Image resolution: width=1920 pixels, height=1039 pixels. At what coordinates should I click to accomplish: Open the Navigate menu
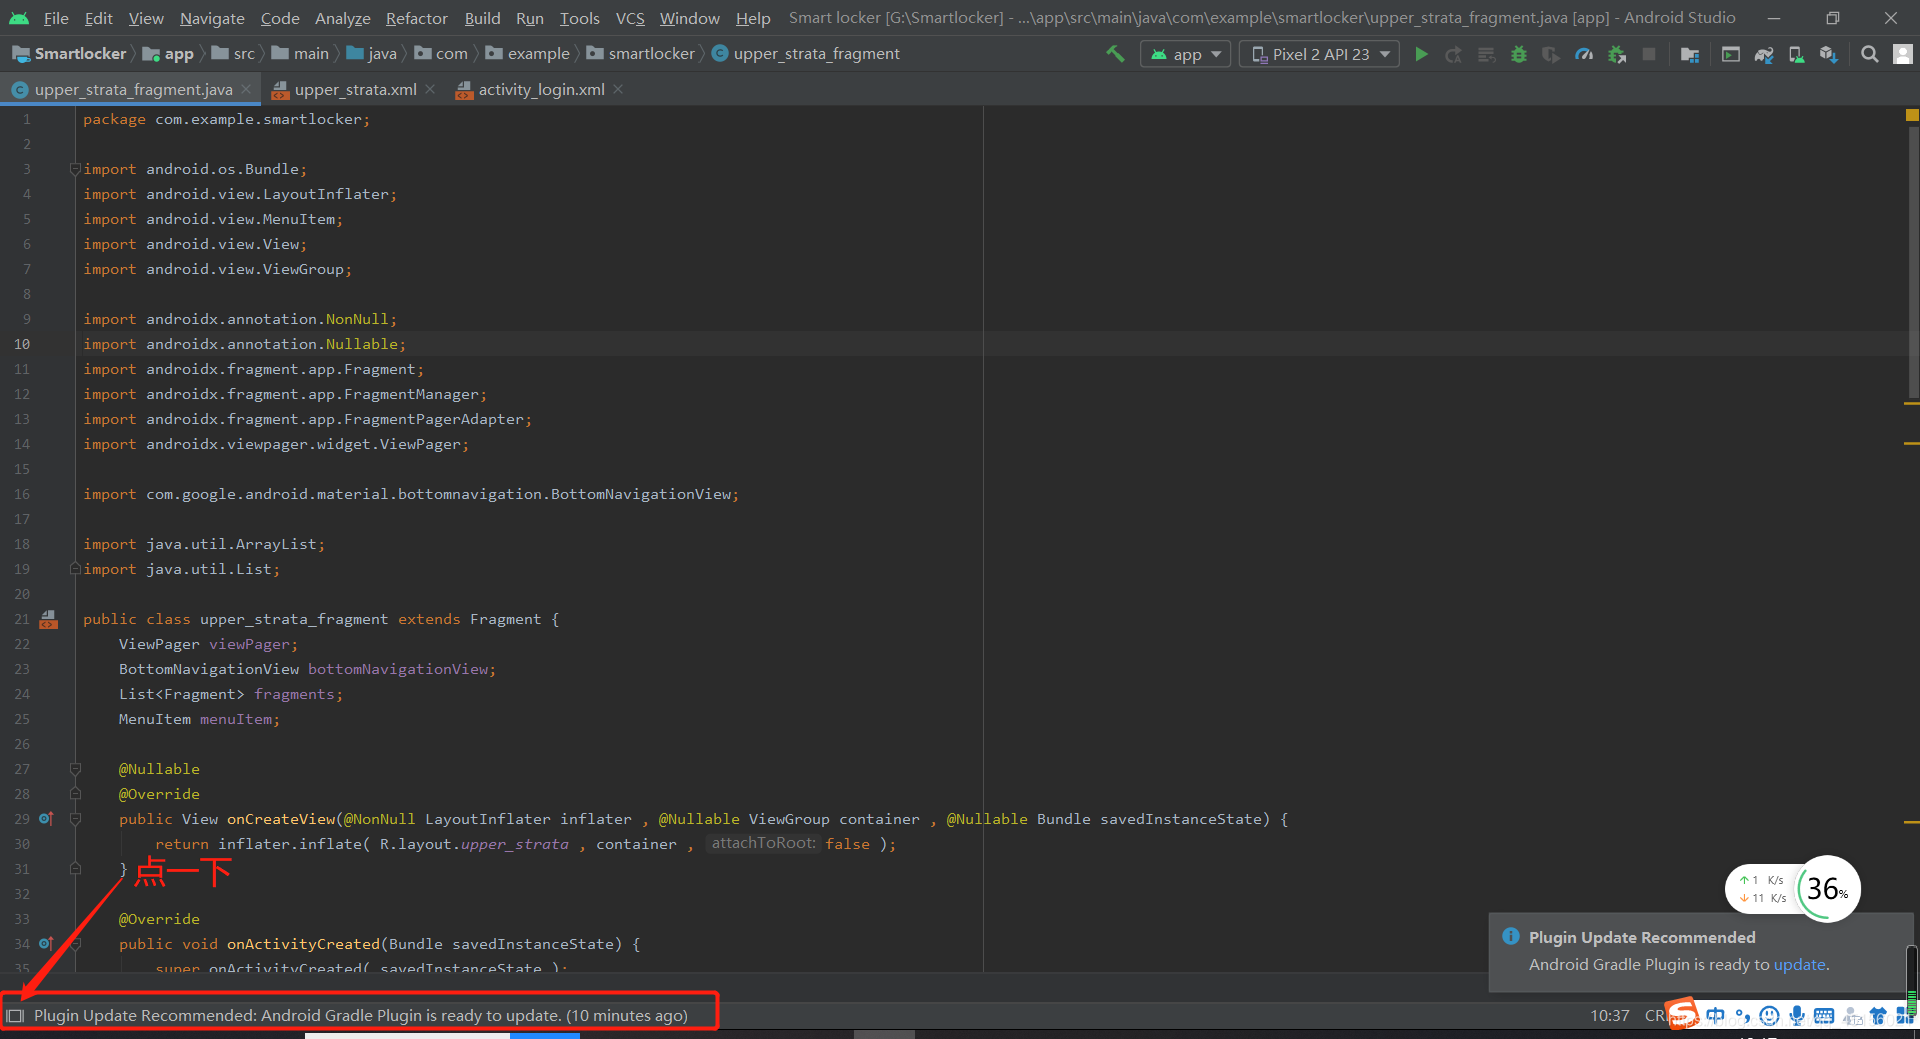pyautogui.click(x=212, y=18)
